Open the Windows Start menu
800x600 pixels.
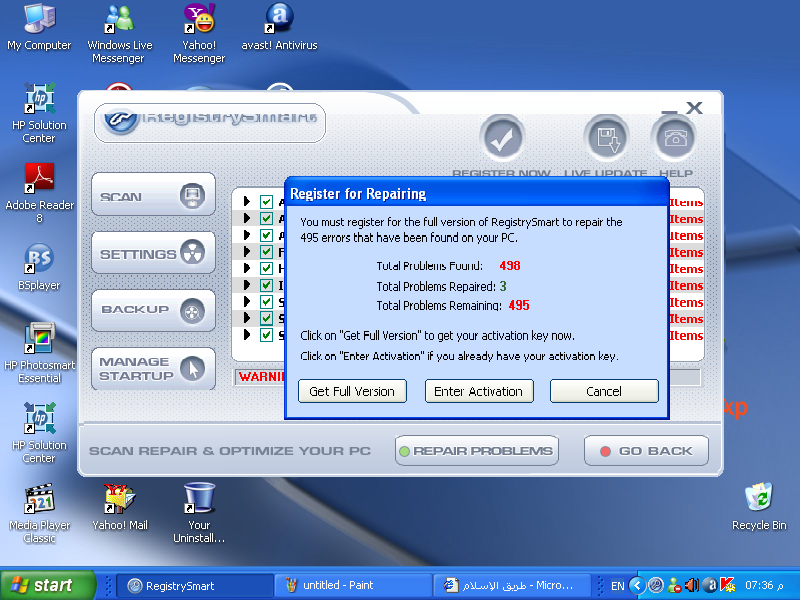[47, 585]
